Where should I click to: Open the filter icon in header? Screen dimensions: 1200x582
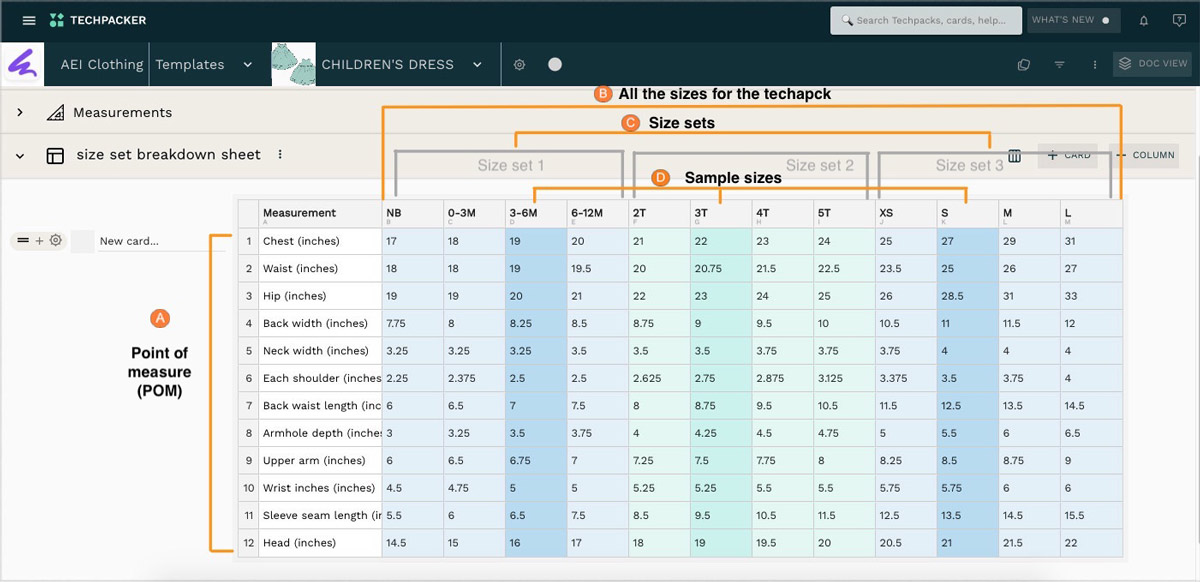click(x=1059, y=64)
